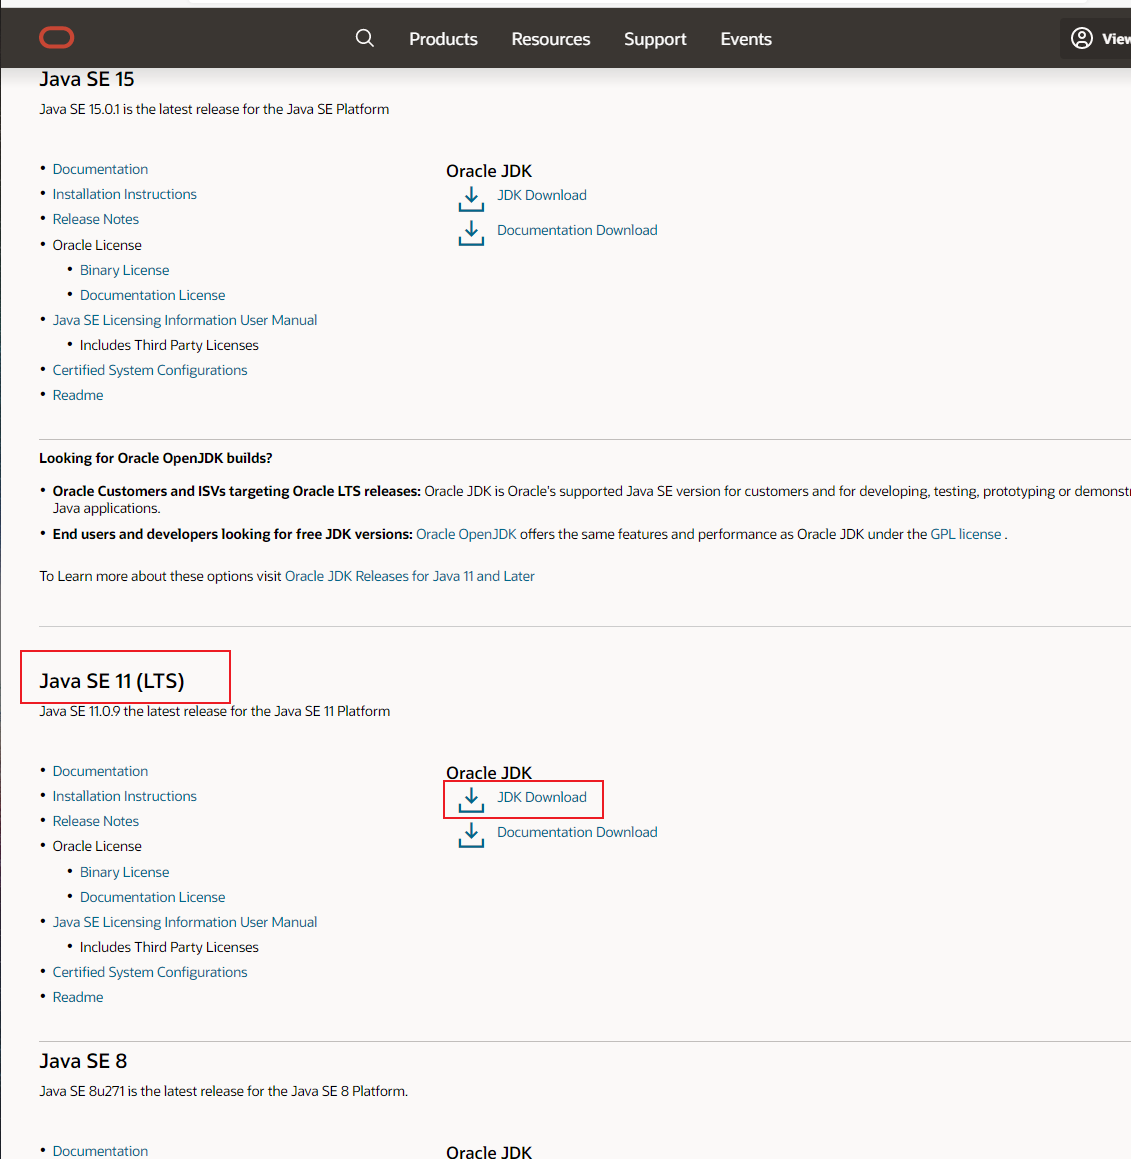Open Java SE 11 Certified System Configurations
Viewport: 1131px width, 1159px height.
tap(150, 972)
